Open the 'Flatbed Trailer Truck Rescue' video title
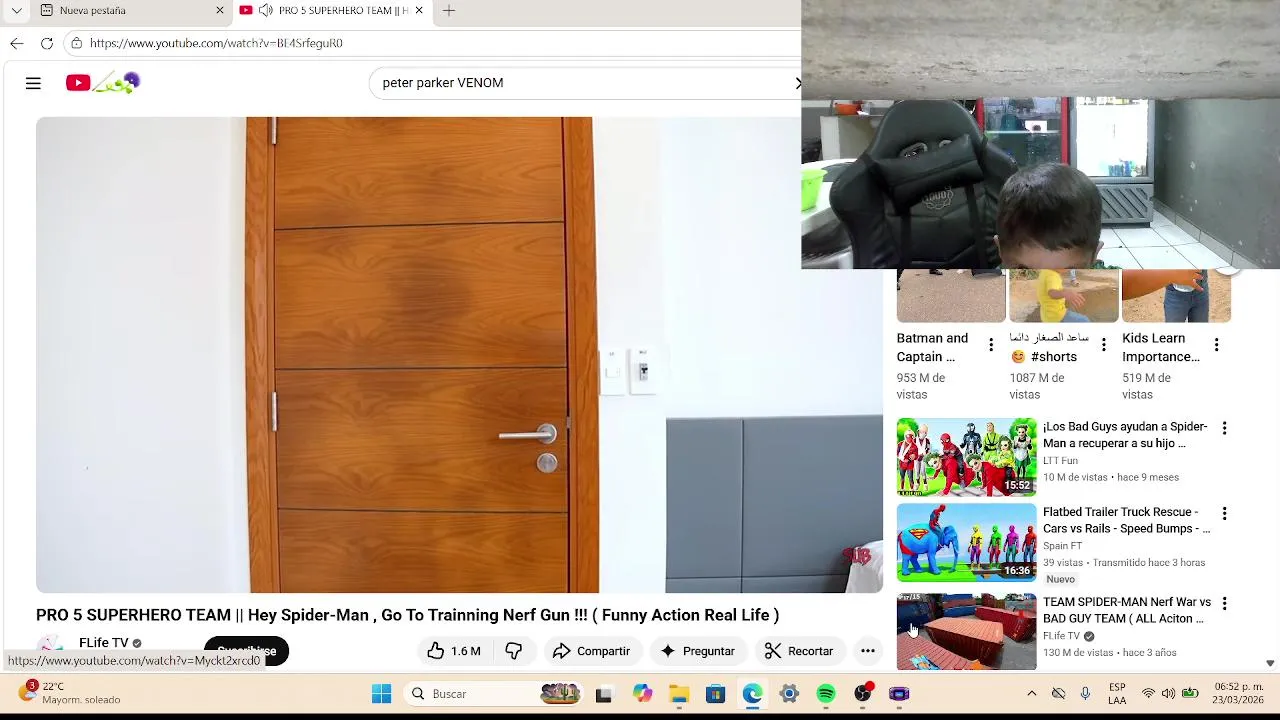 (x=1126, y=520)
